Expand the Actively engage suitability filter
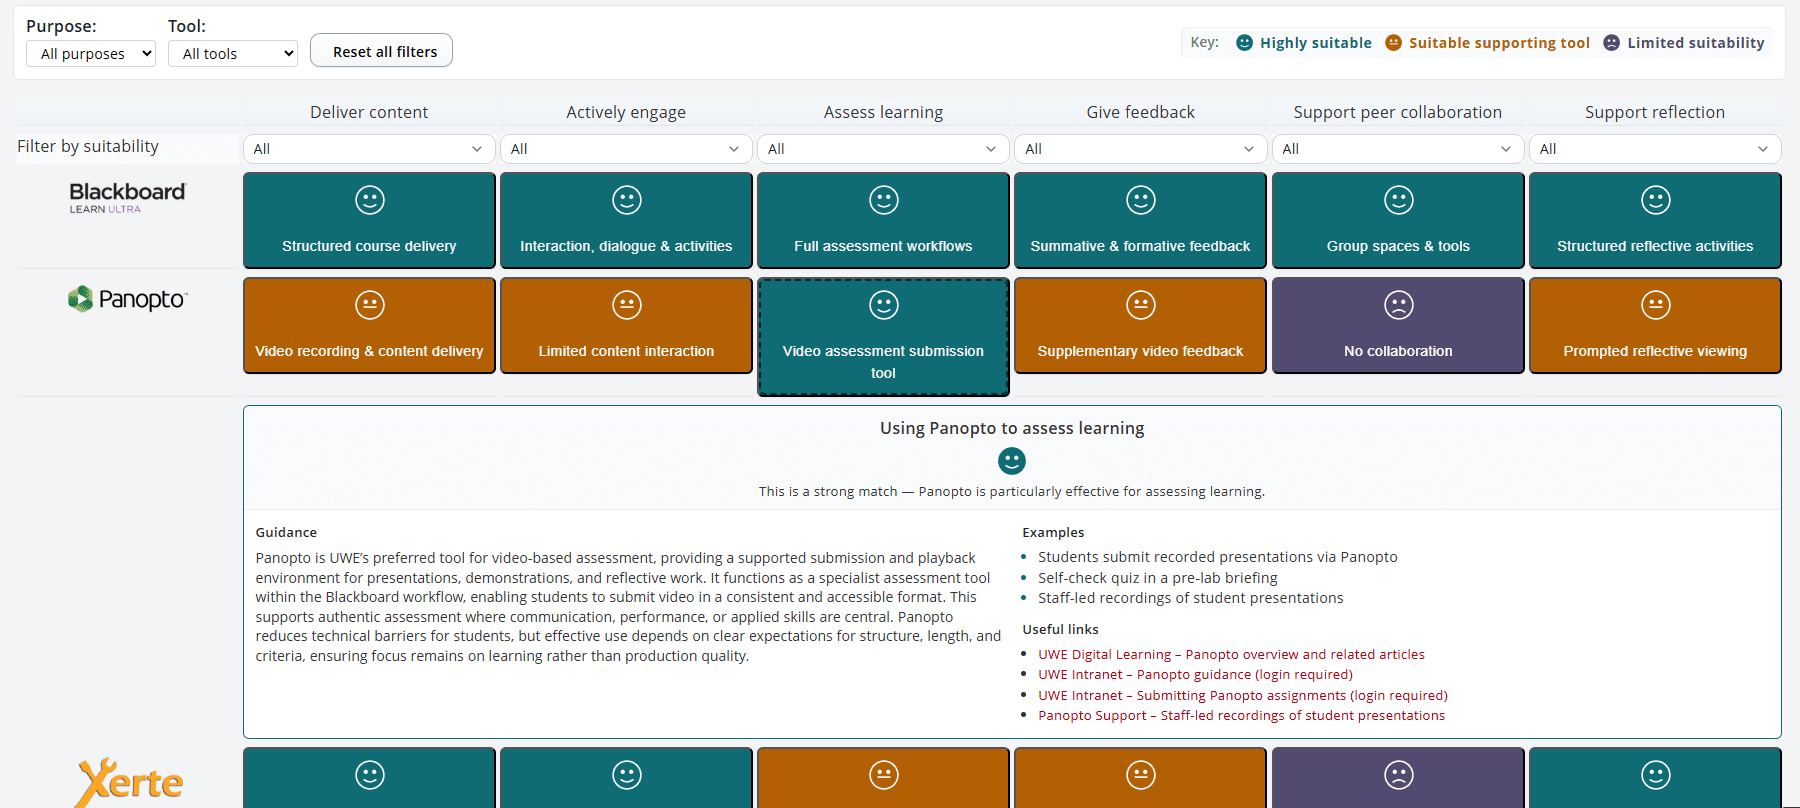Image resolution: width=1800 pixels, height=808 pixels. [x=626, y=149]
